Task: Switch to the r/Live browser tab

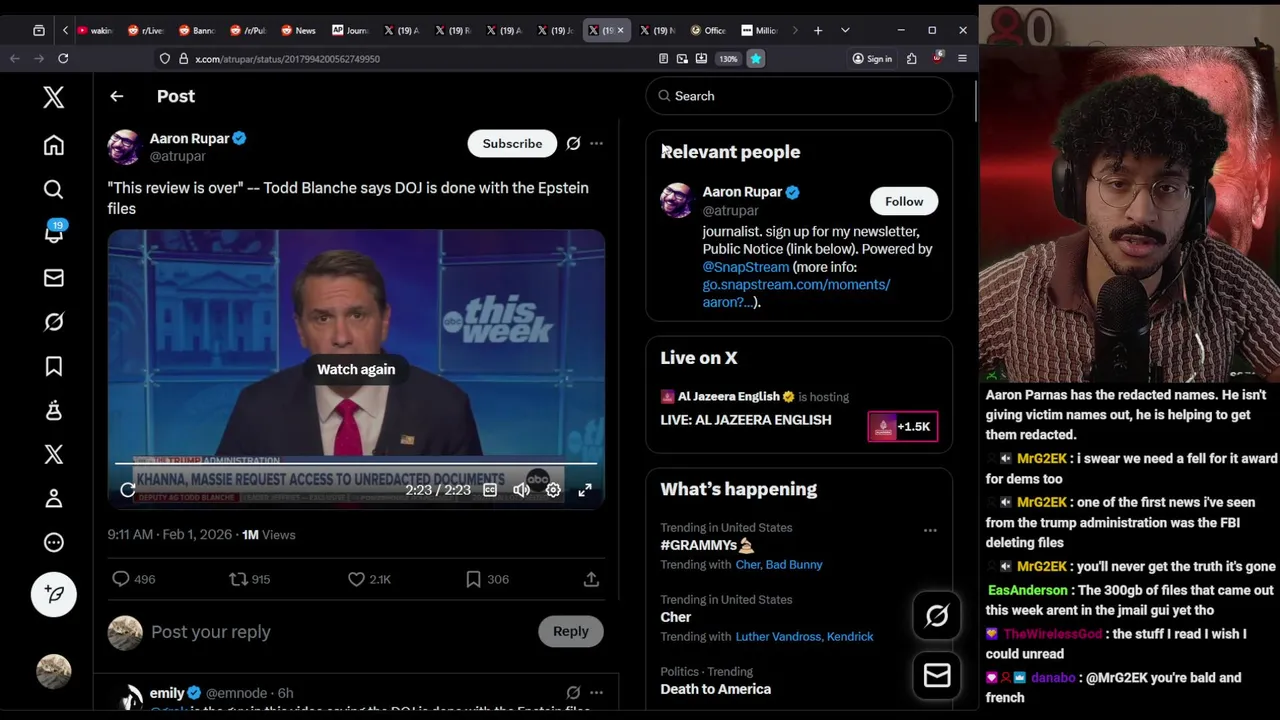Action: [x=146, y=31]
